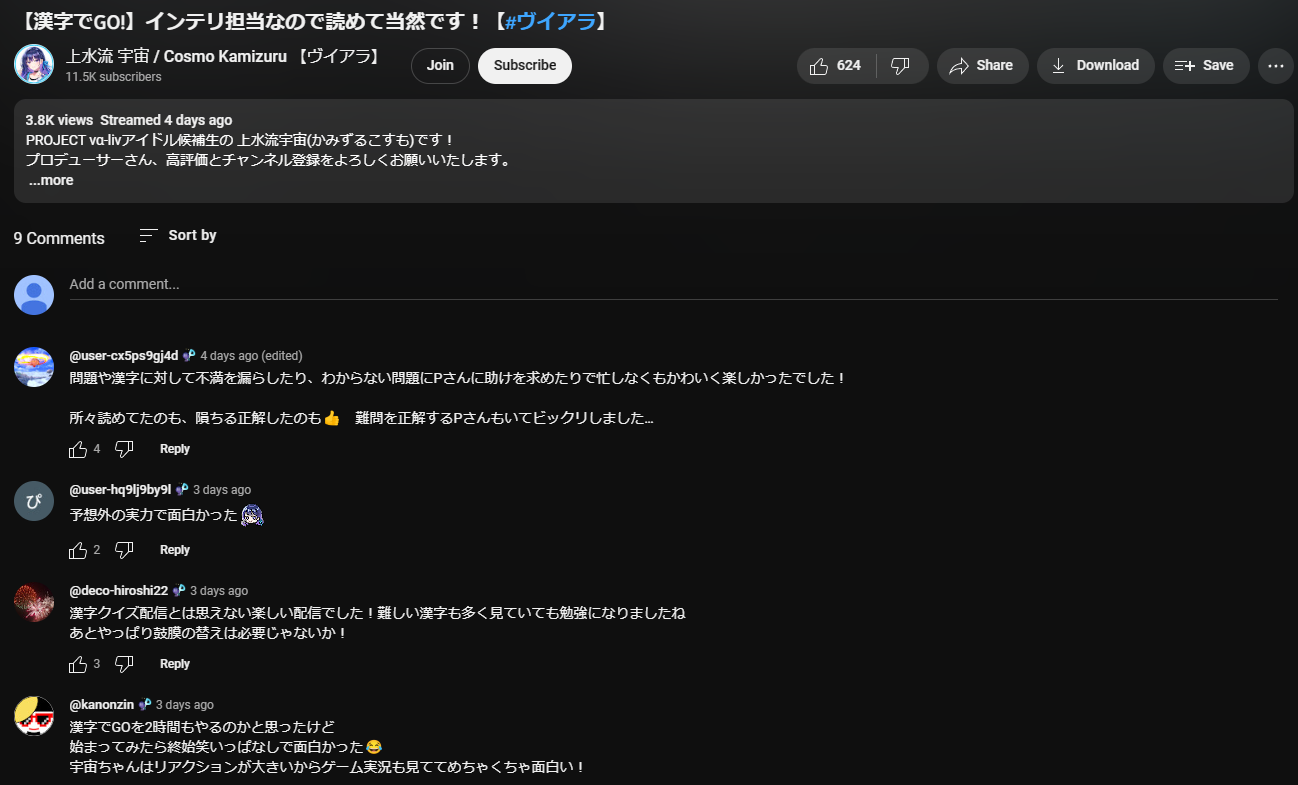Screen dimensions: 1298x785
Task: Dislike this video
Action: (x=901, y=66)
